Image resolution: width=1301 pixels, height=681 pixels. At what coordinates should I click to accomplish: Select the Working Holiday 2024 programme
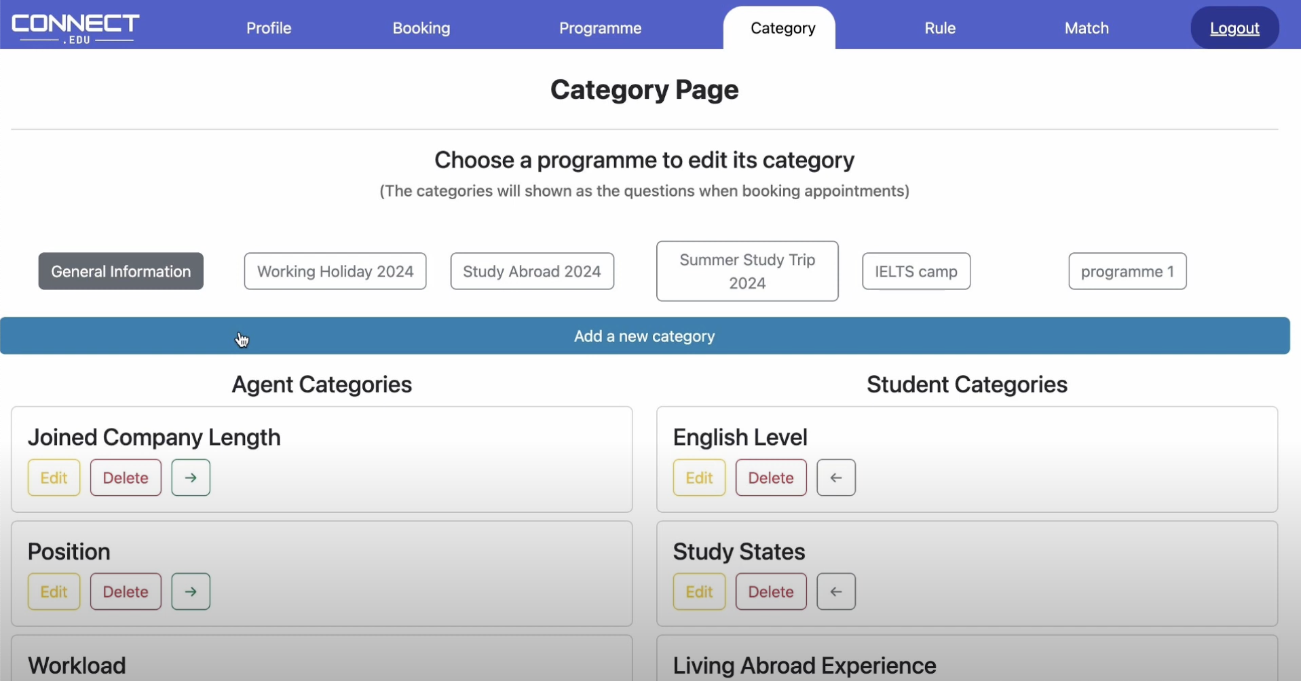pos(335,271)
